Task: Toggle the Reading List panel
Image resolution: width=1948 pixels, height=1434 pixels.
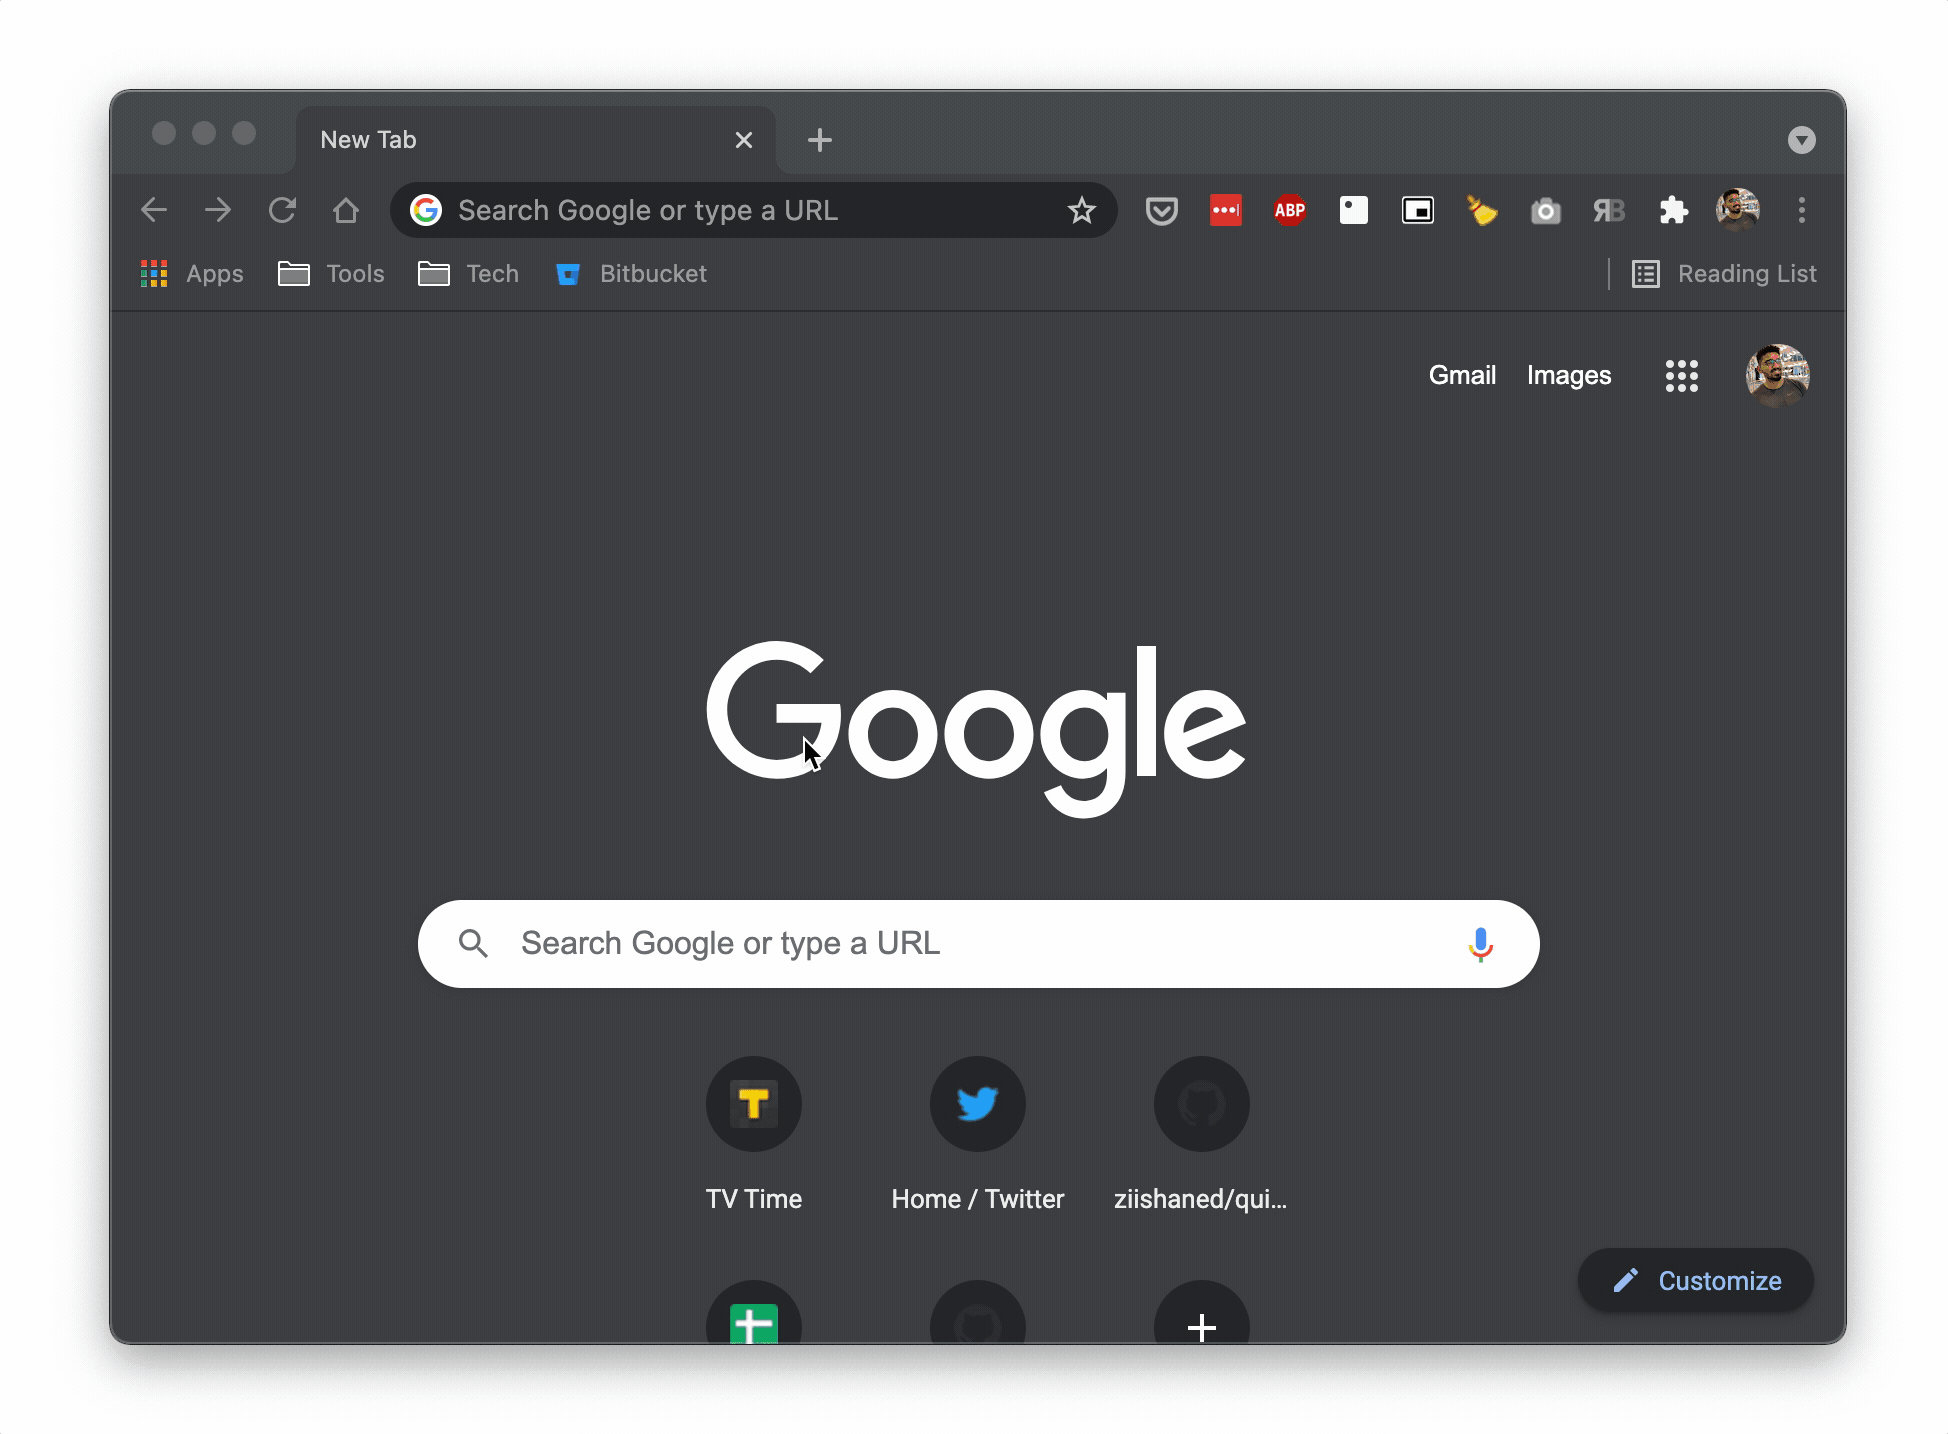Action: pos(1726,274)
